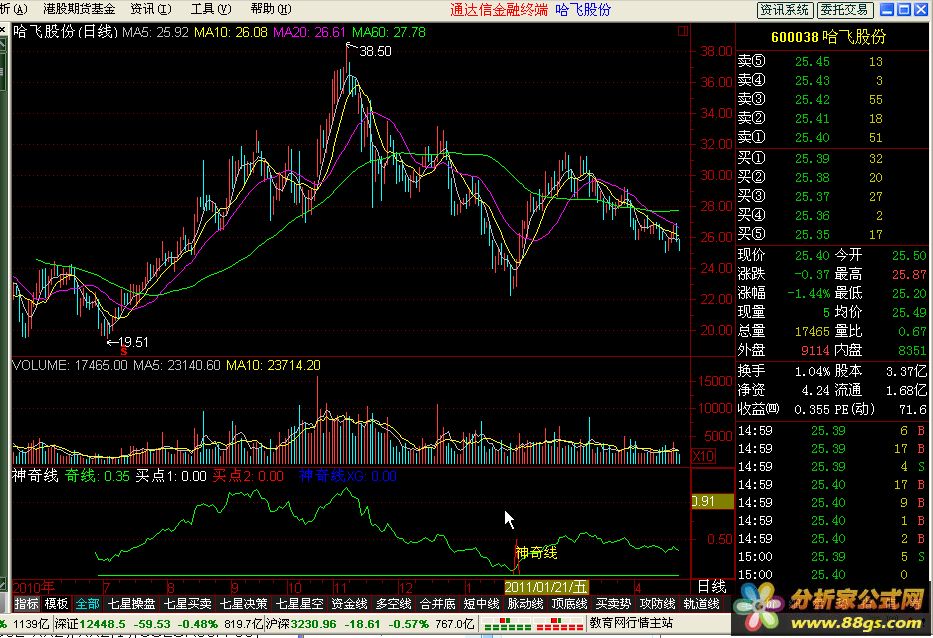Screen dimensions: 933x638
Task: Click the 38.50 high price marker
Action: pyautogui.click(x=375, y=51)
